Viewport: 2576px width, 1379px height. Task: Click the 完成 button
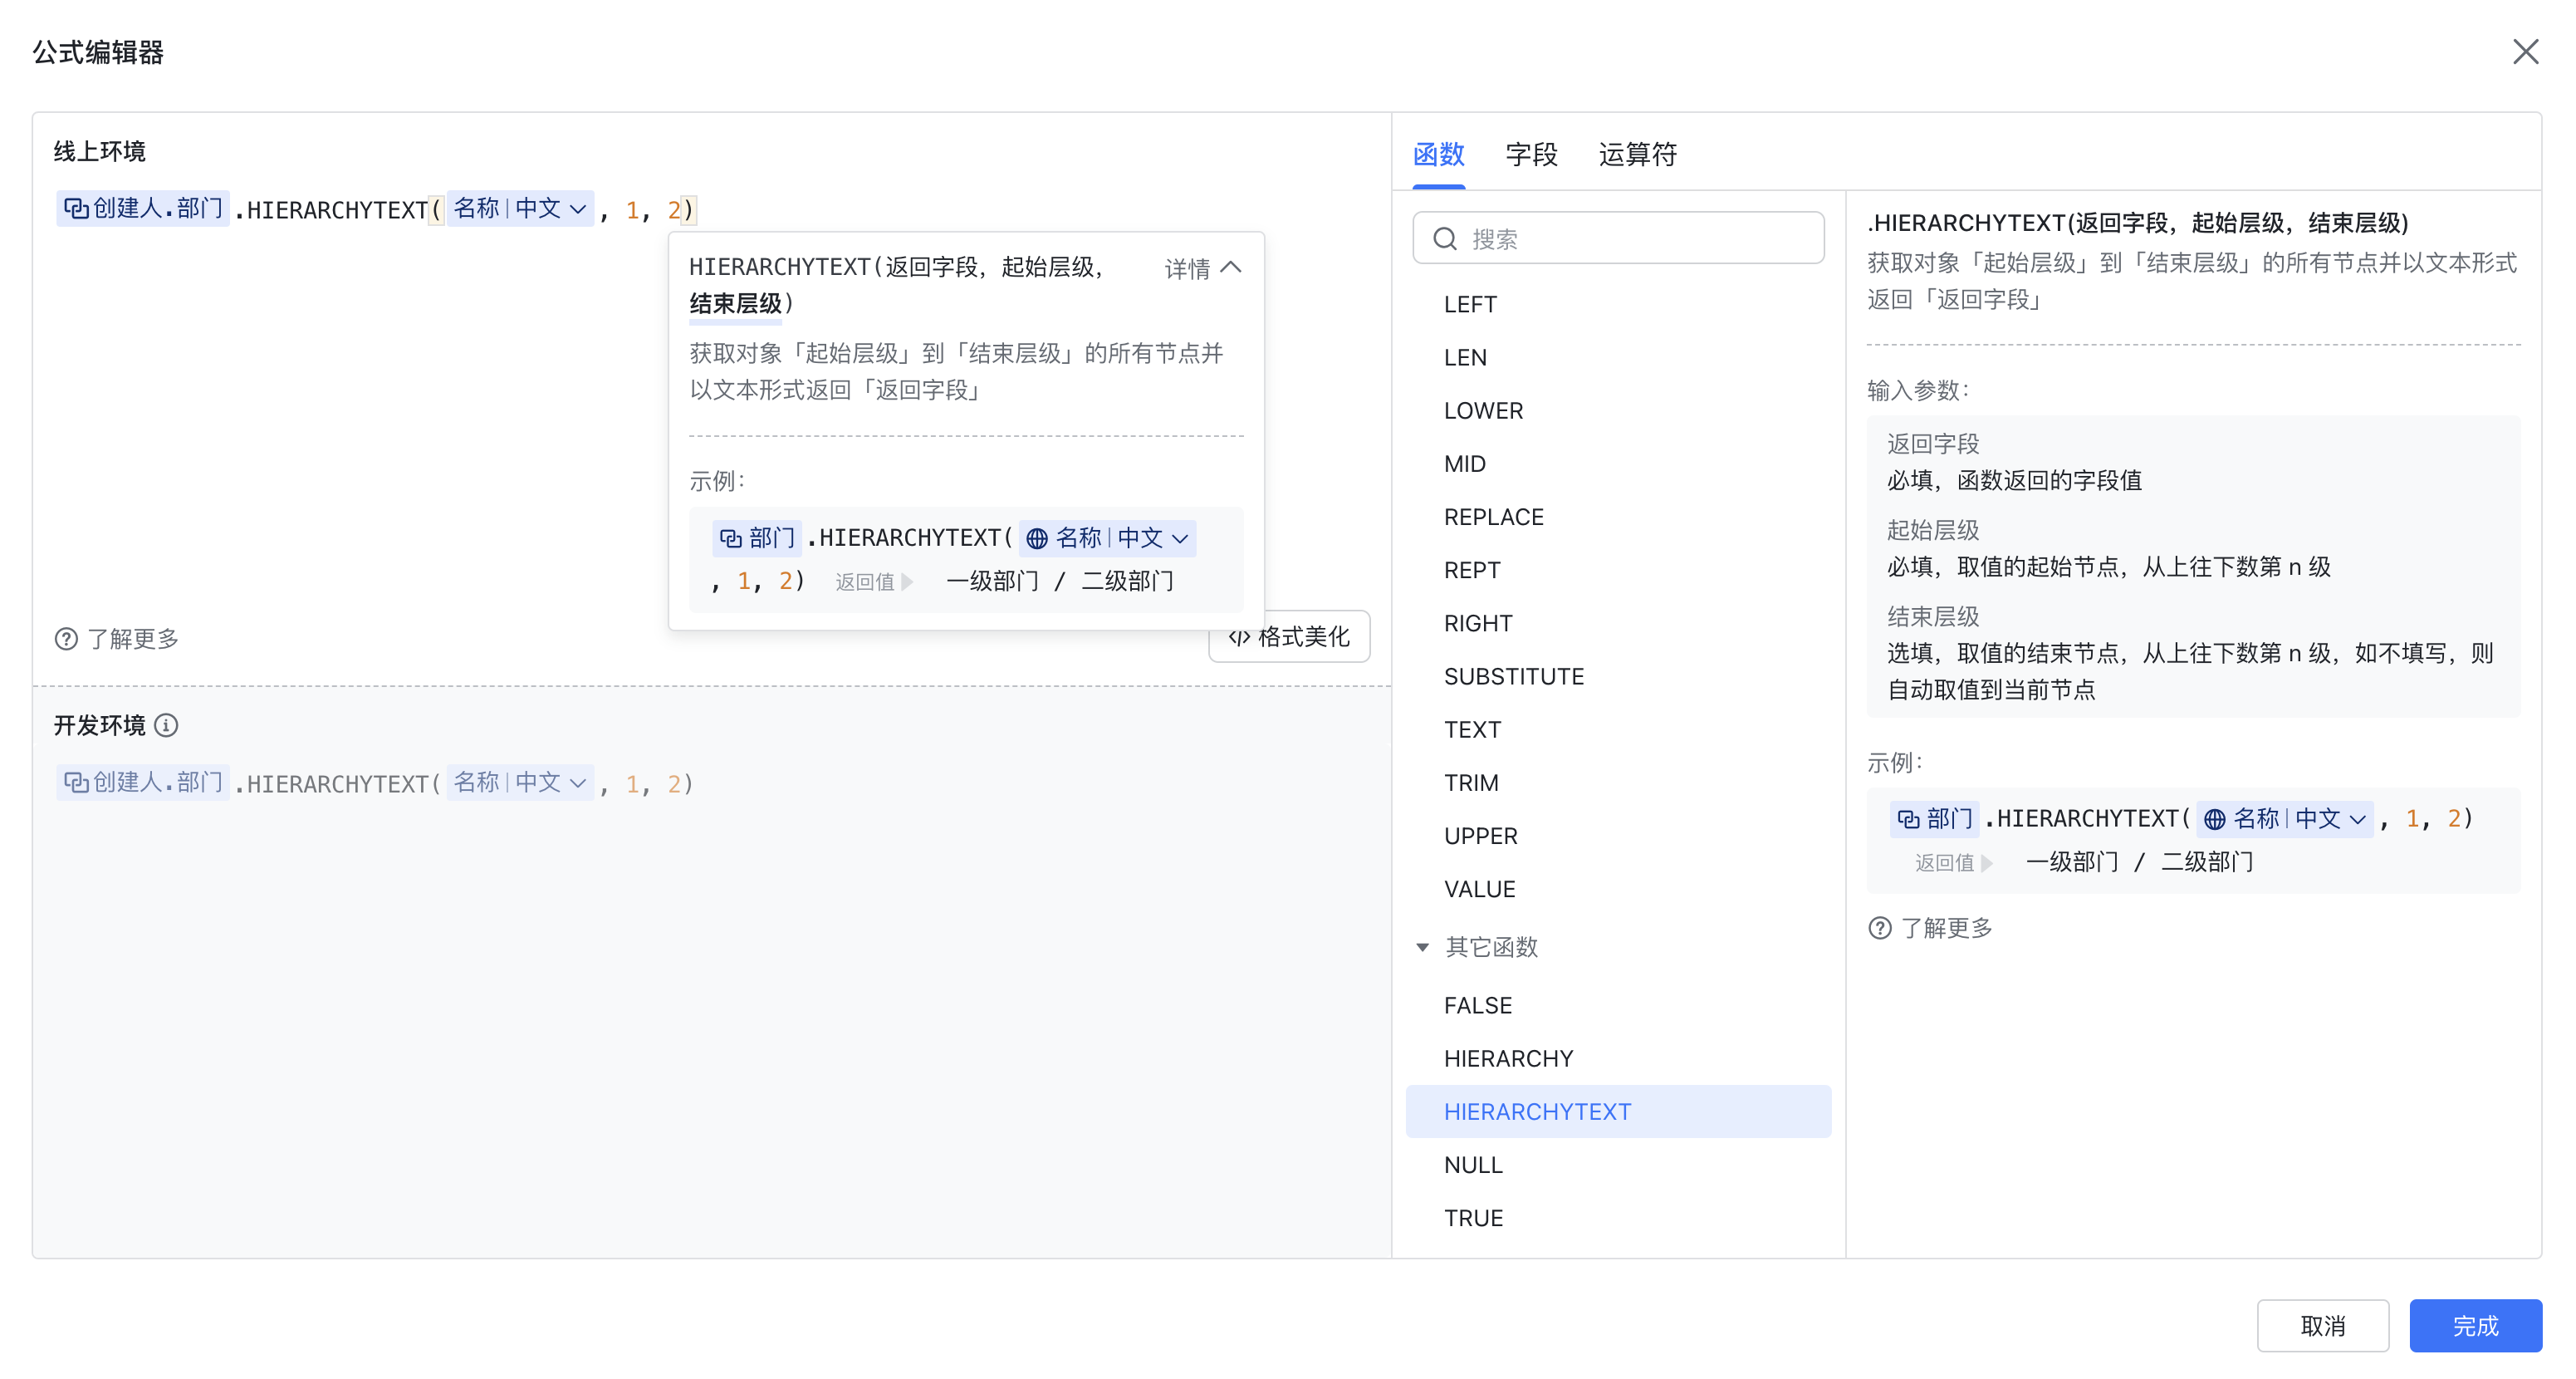pos(2475,1326)
